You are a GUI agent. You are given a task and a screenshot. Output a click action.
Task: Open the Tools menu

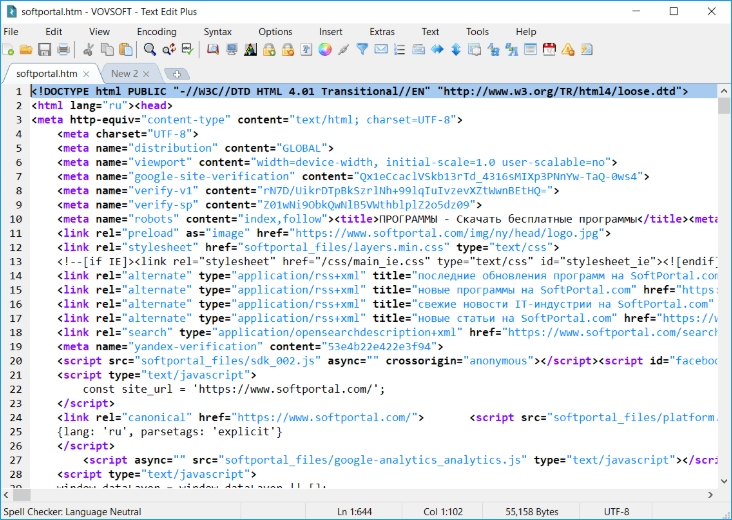tap(477, 32)
